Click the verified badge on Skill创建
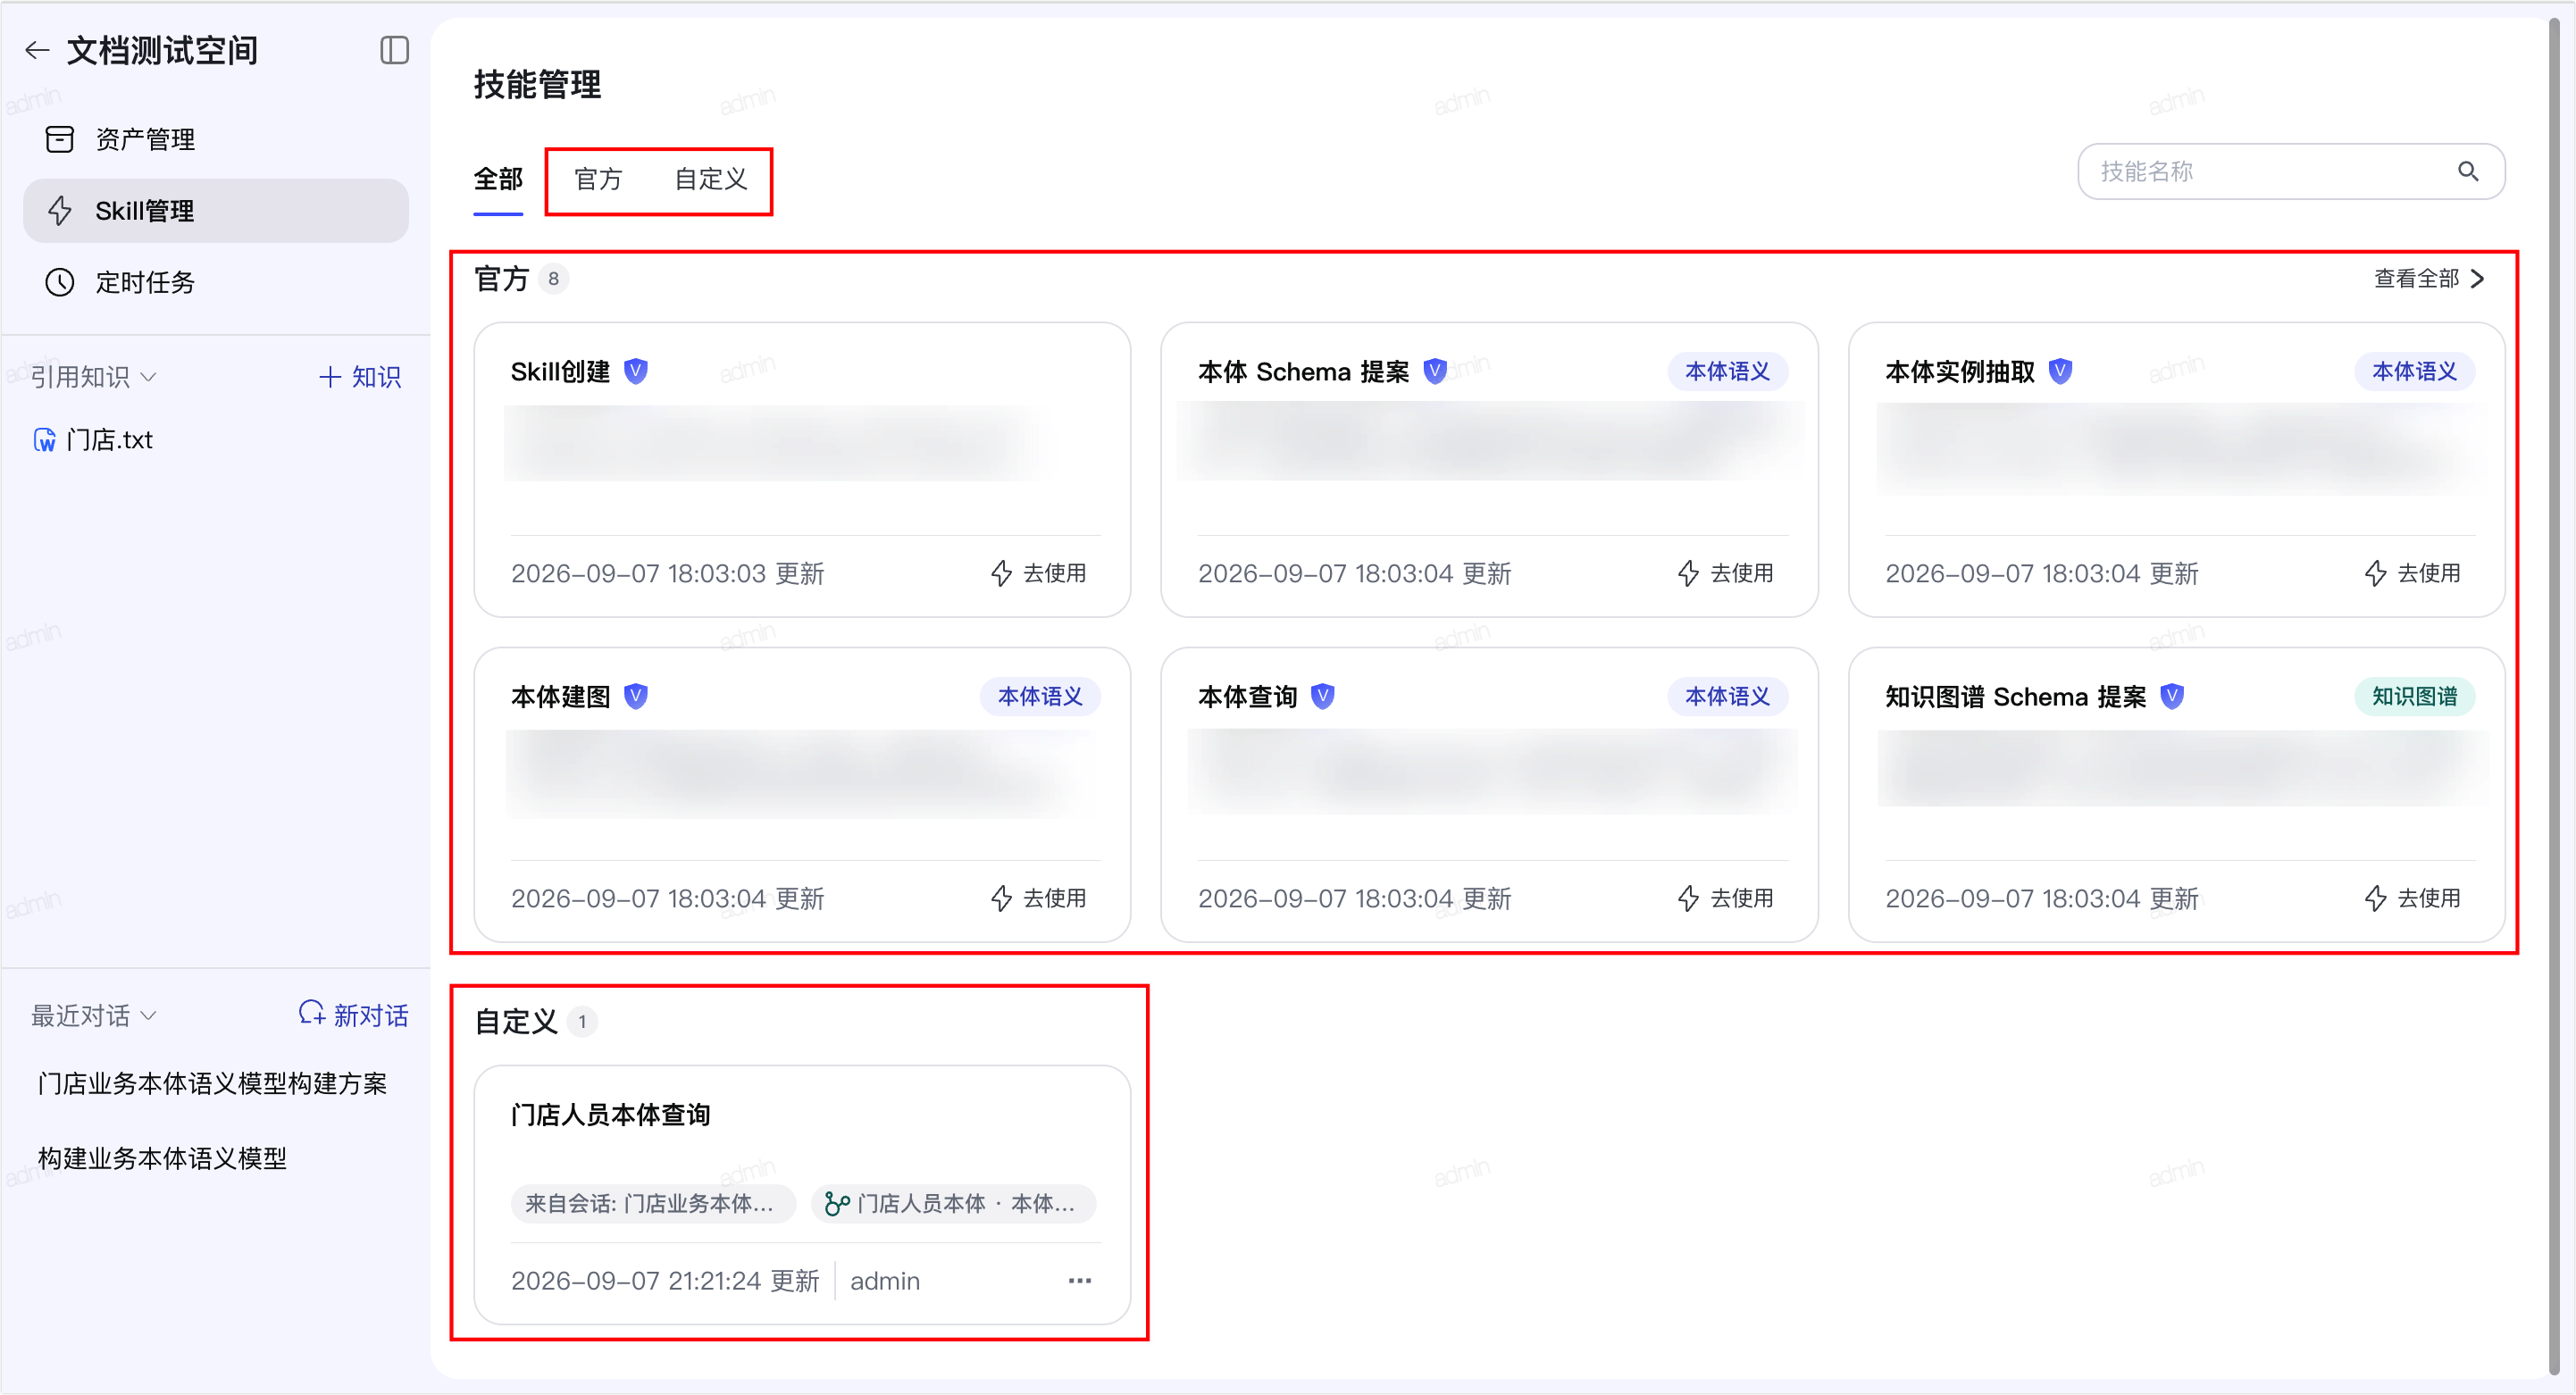2576x1395 pixels. [x=636, y=371]
